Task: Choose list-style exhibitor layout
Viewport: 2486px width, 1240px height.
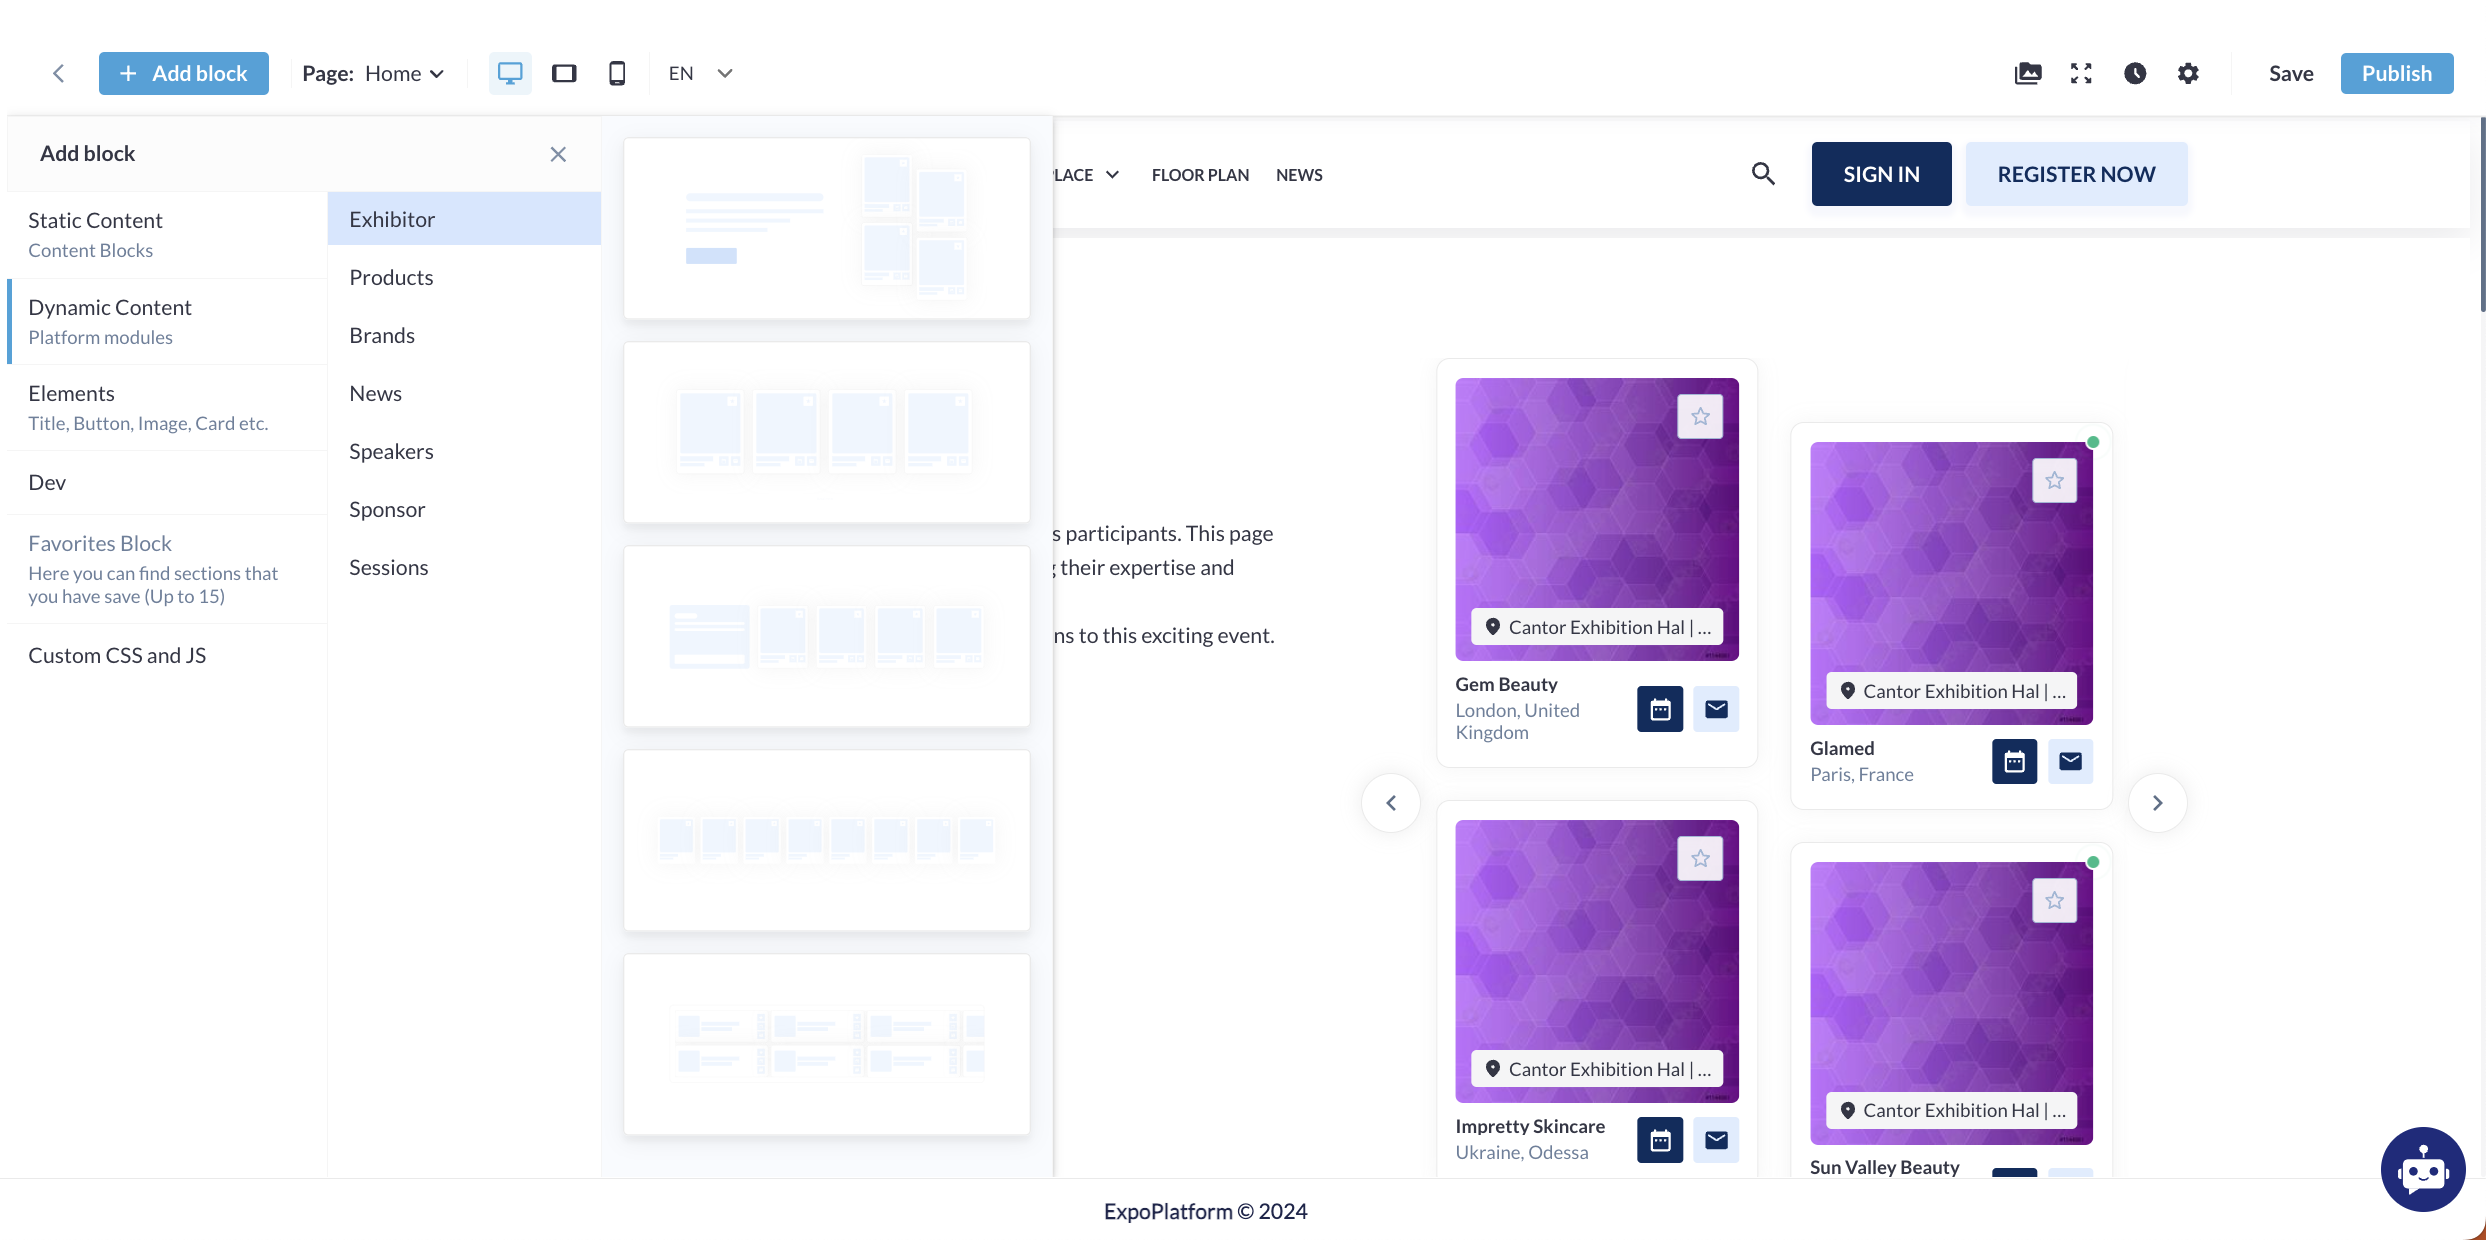Action: [x=827, y=1045]
